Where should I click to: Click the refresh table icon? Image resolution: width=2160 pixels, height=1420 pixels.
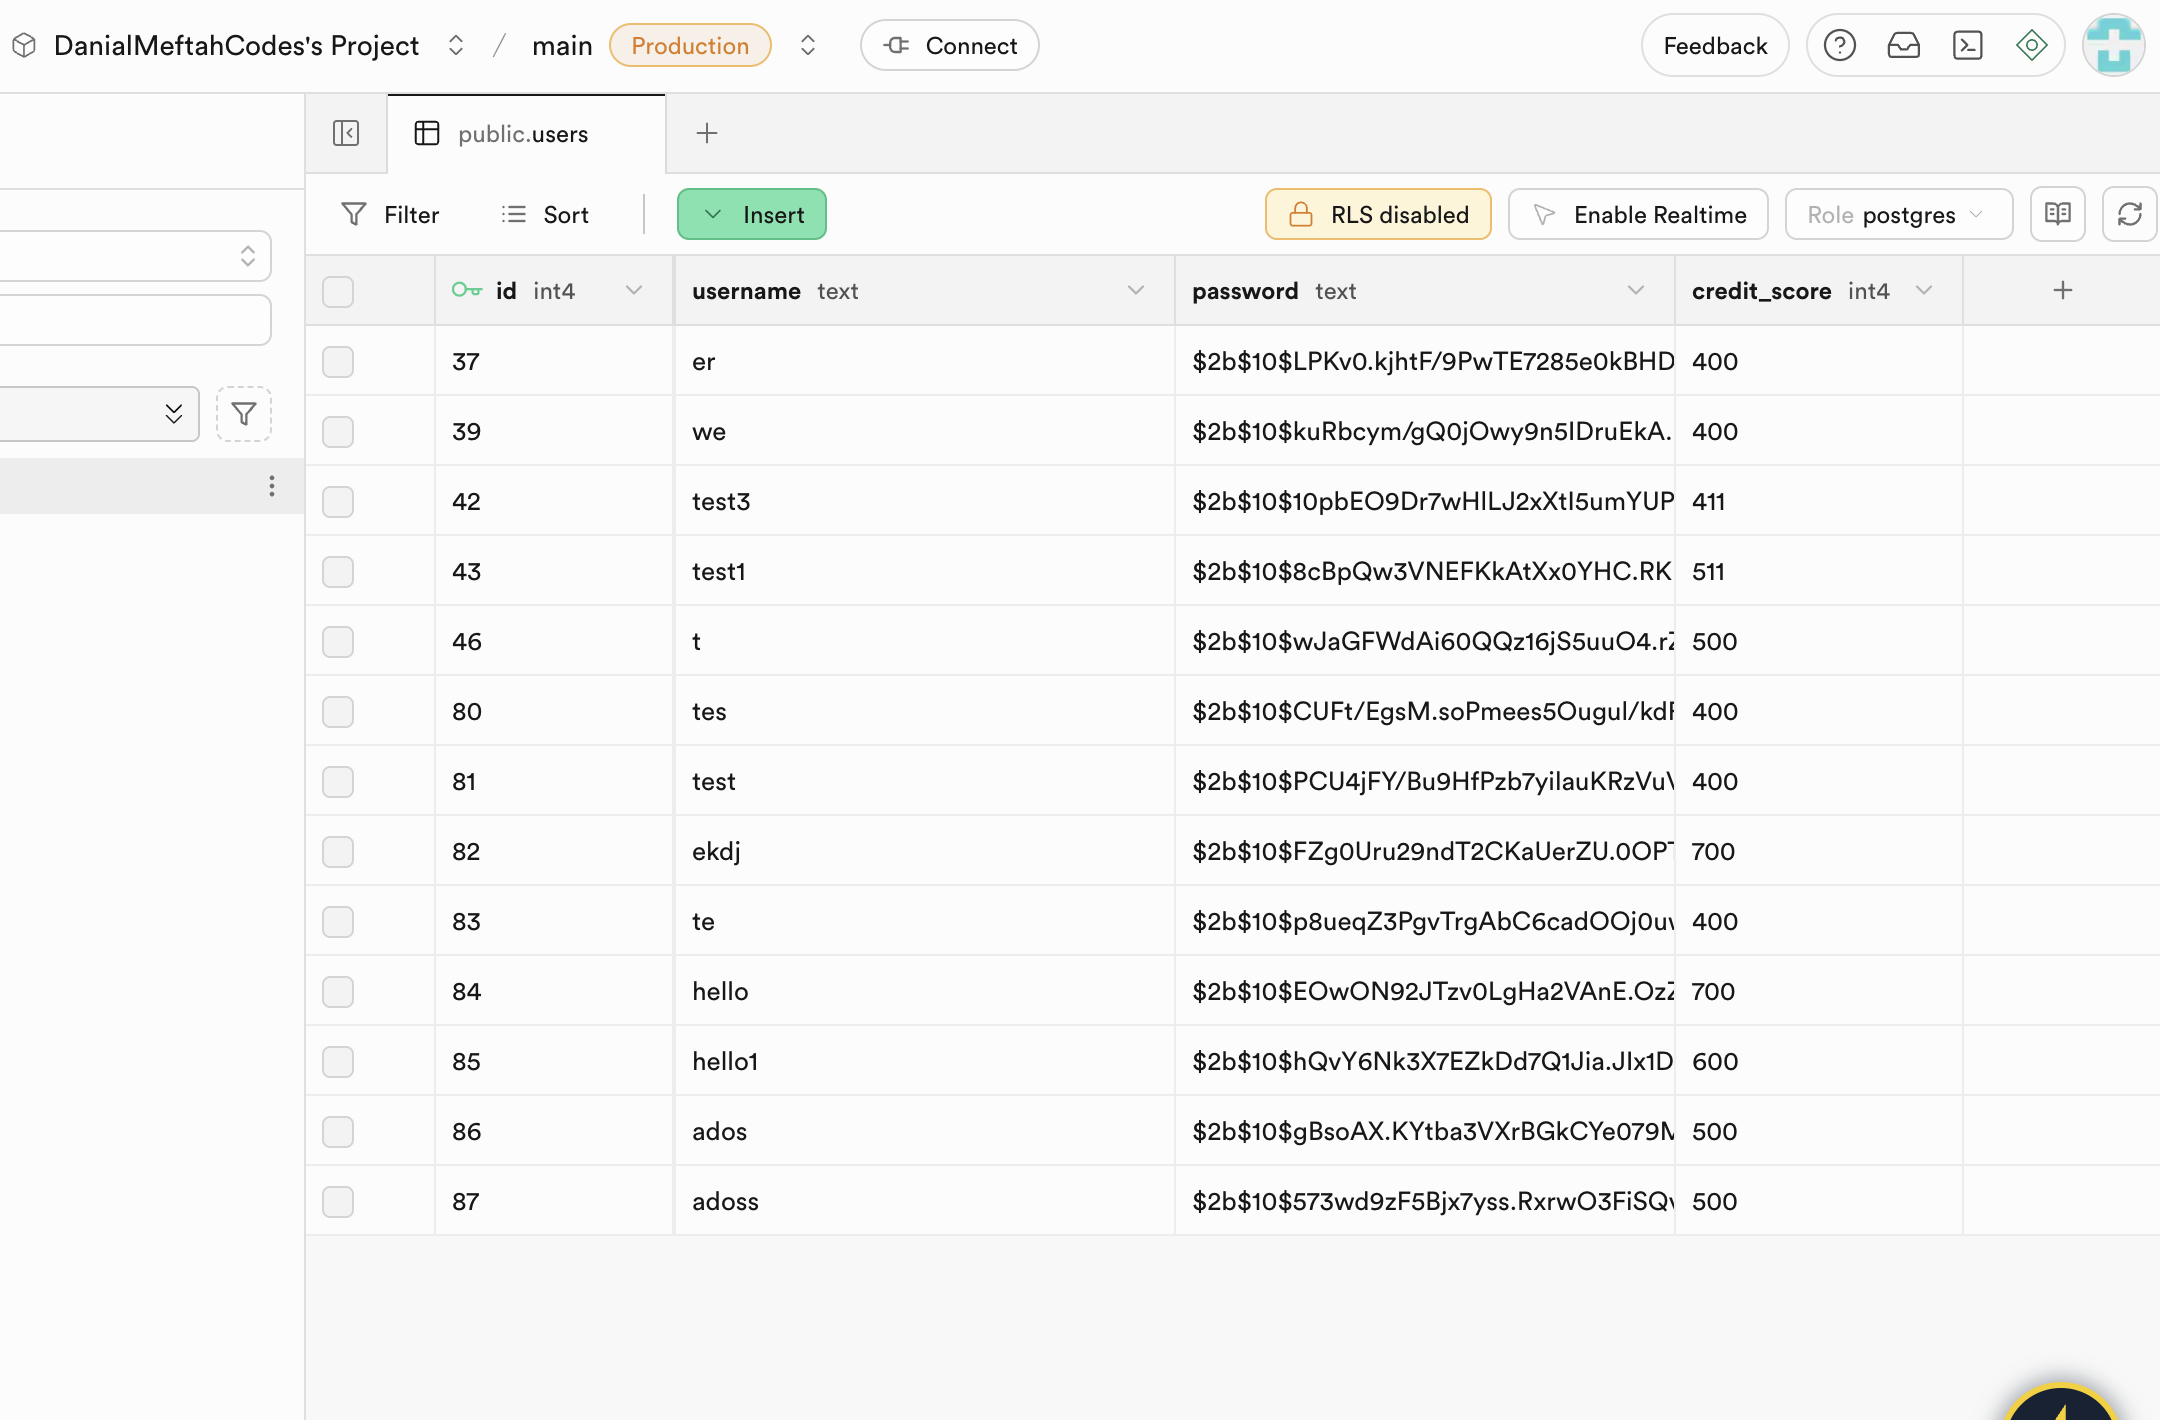(2129, 214)
